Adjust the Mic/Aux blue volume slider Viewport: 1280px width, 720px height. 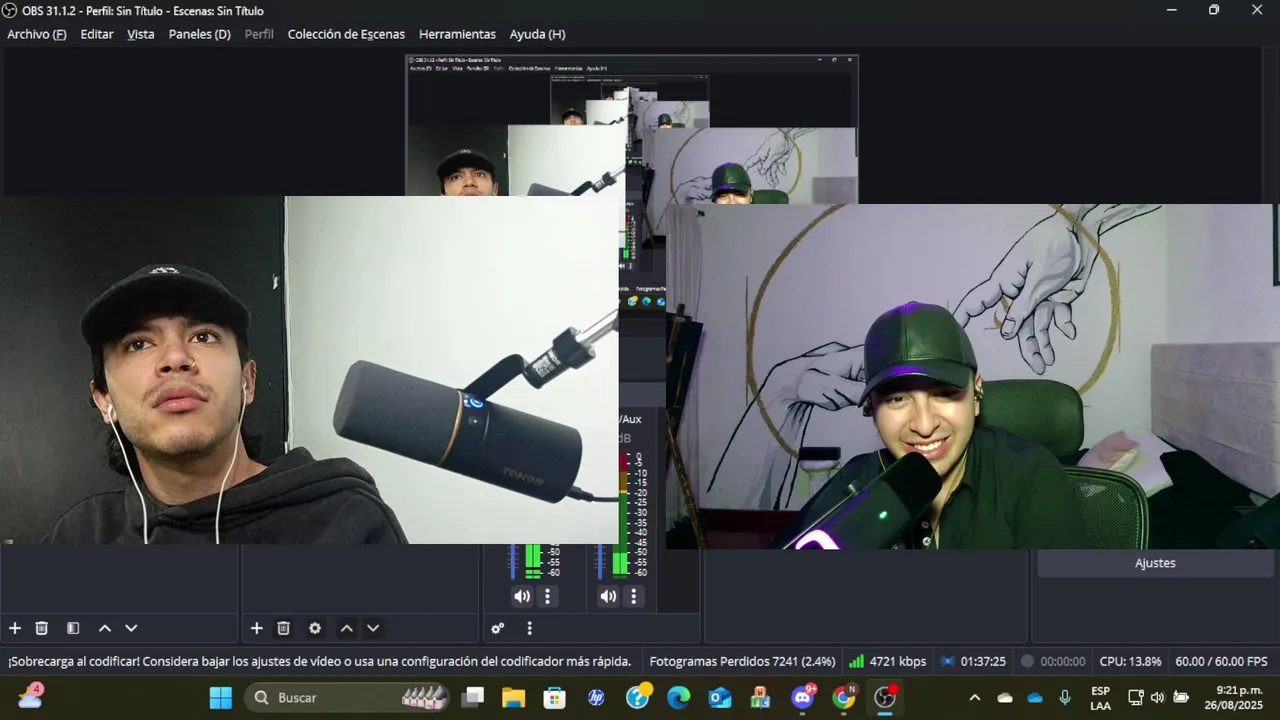601,561
